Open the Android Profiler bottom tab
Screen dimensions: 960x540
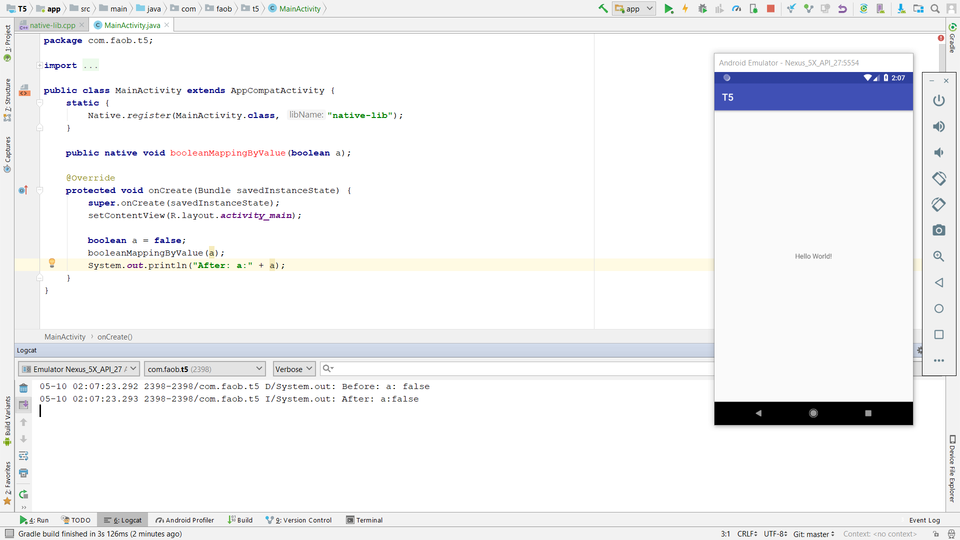(184, 520)
